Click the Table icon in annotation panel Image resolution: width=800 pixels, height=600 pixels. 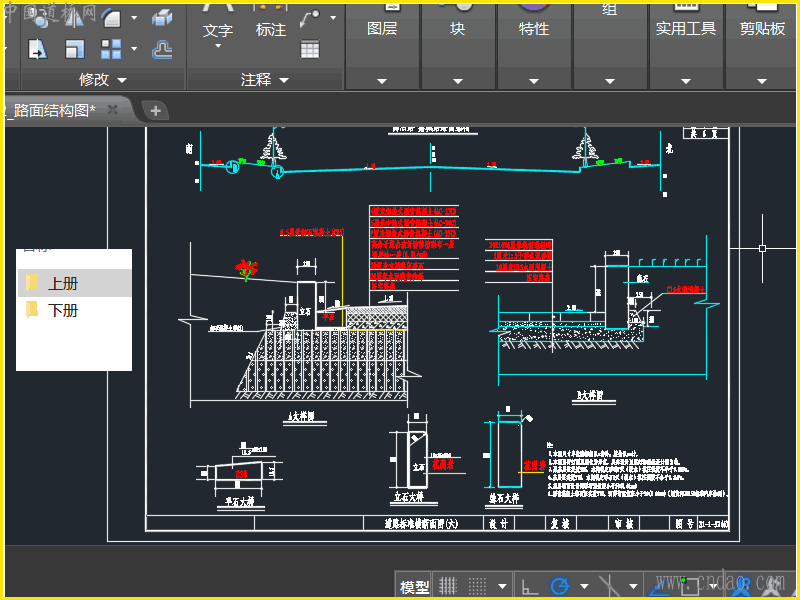point(310,49)
